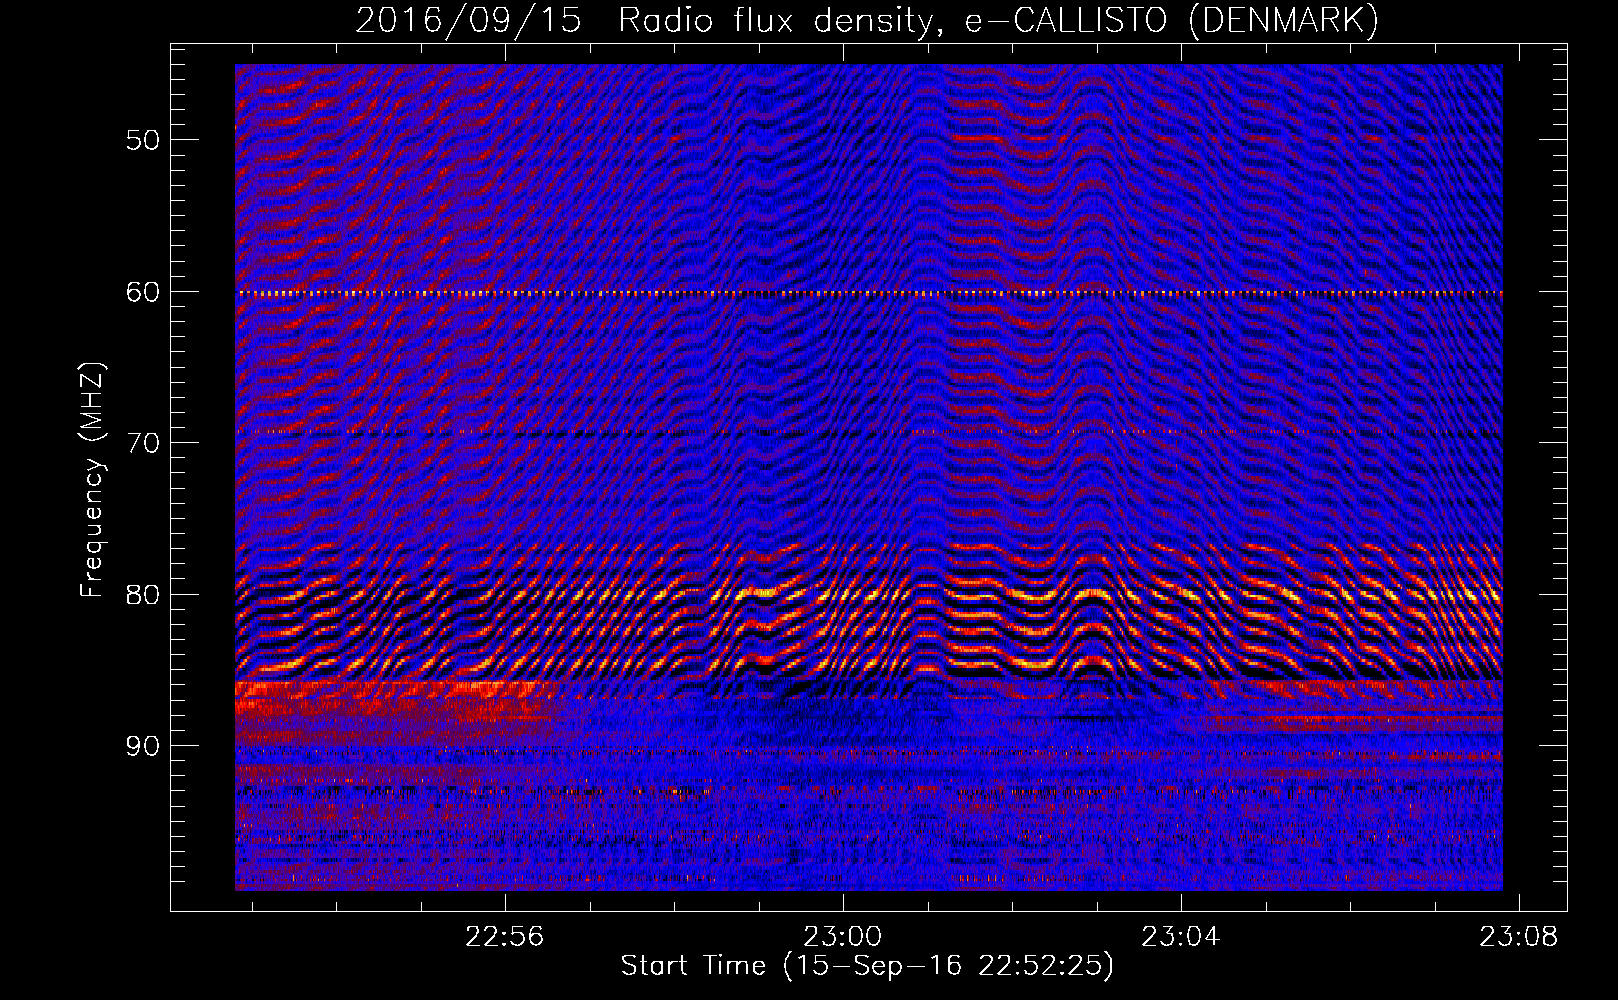Click the '60' frequency tick label
1618x1000 pixels.
point(142,292)
